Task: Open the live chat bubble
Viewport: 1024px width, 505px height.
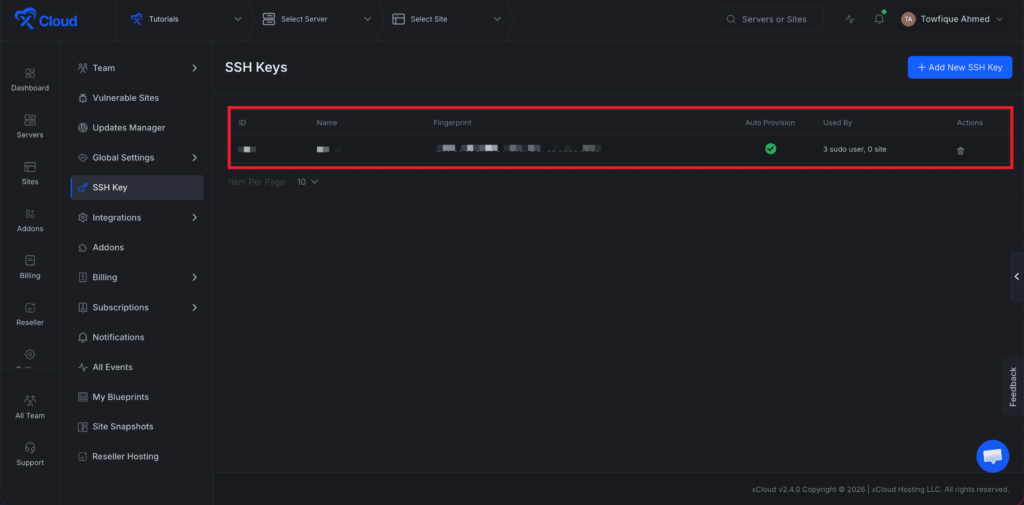Action: point(992,456)
